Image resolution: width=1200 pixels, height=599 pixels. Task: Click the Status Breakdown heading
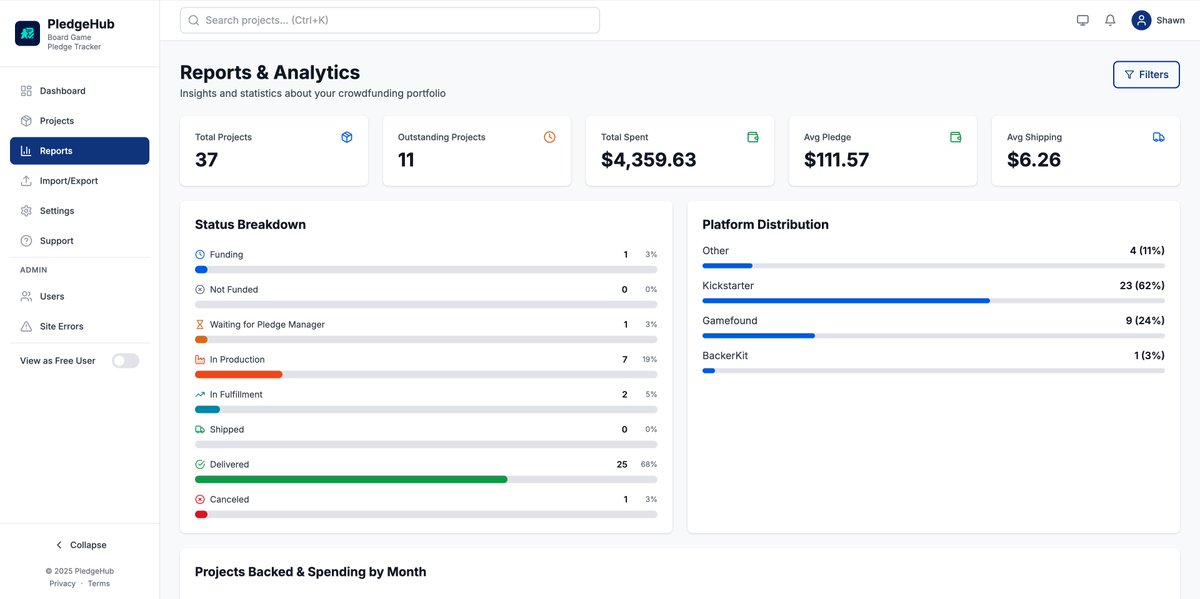(250, 225)
